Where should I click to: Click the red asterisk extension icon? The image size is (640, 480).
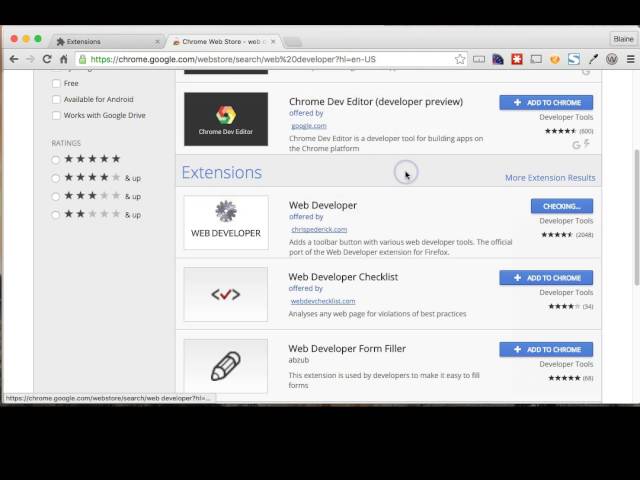[x=517, y=59]
